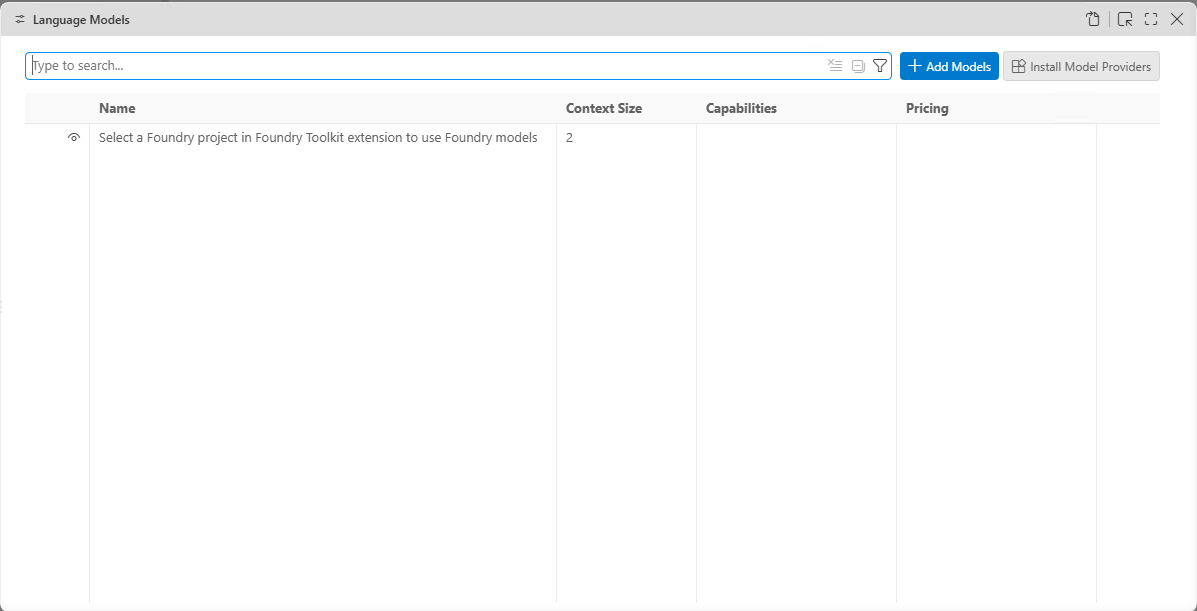1197x611 pixels.
Task: Click the Name column header
Action: [117, 108]
